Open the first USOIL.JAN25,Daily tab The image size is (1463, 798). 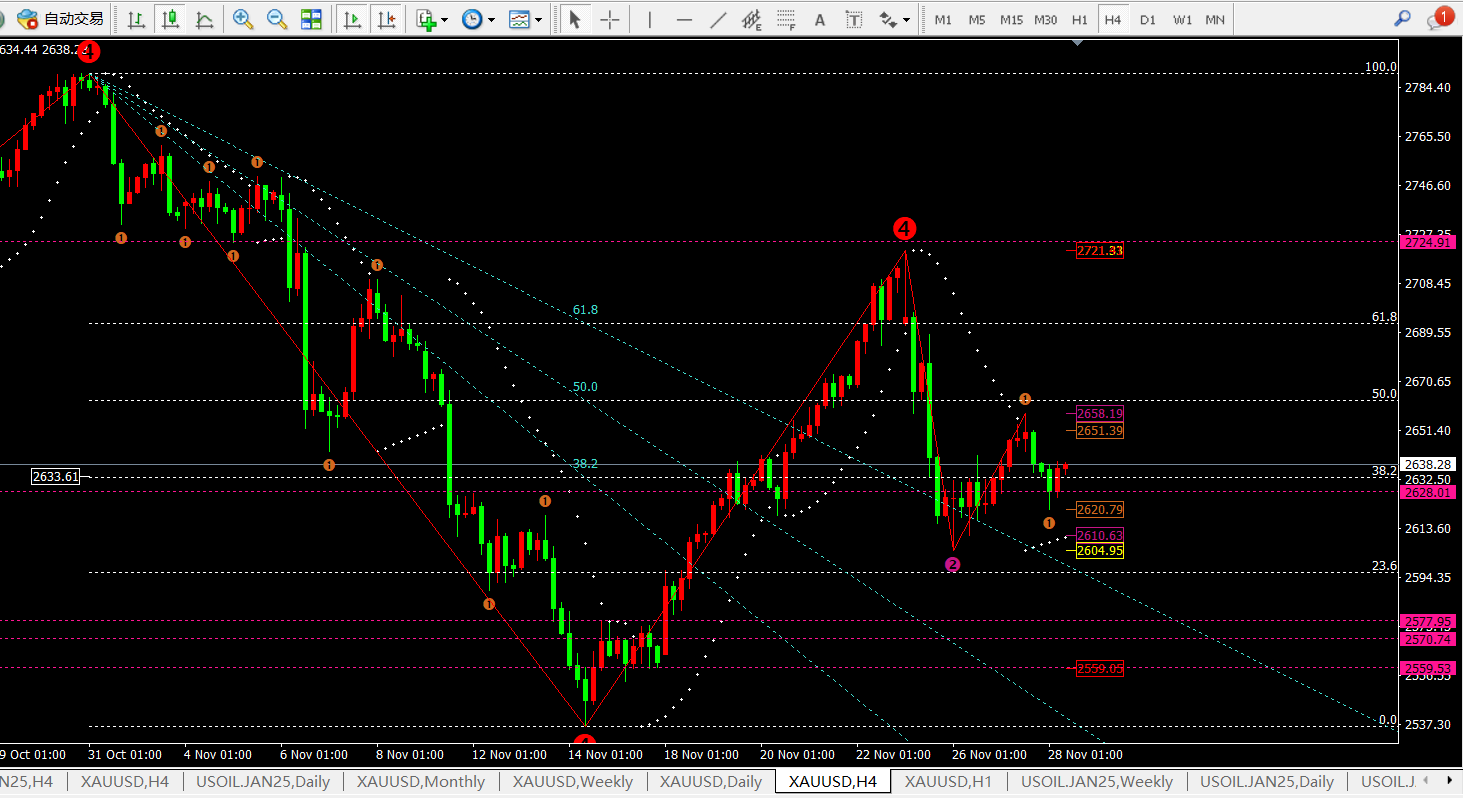(263, 782)
